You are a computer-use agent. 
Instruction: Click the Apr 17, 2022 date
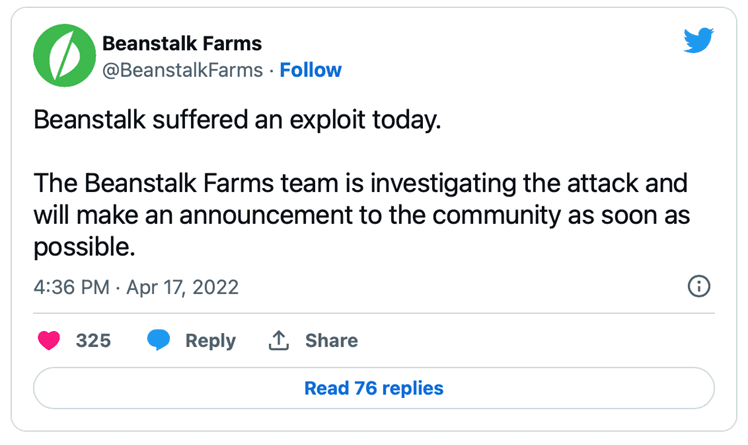pos(182,287)
